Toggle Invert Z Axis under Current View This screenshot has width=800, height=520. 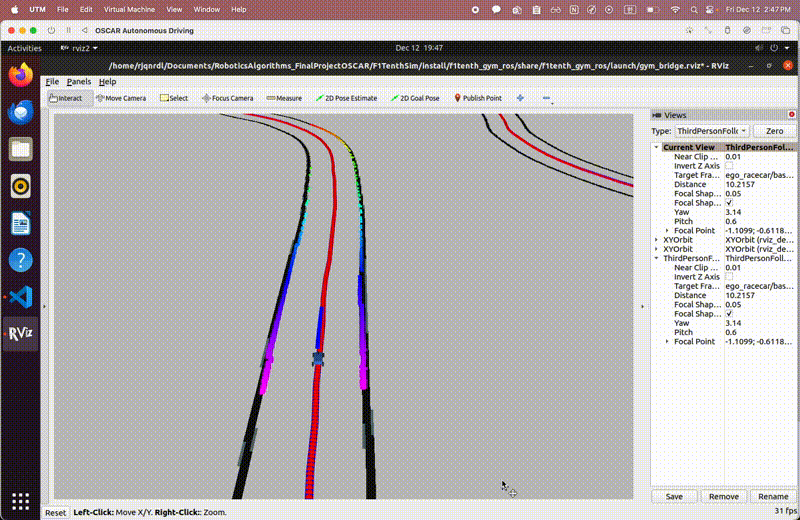(x=729, y=165)
